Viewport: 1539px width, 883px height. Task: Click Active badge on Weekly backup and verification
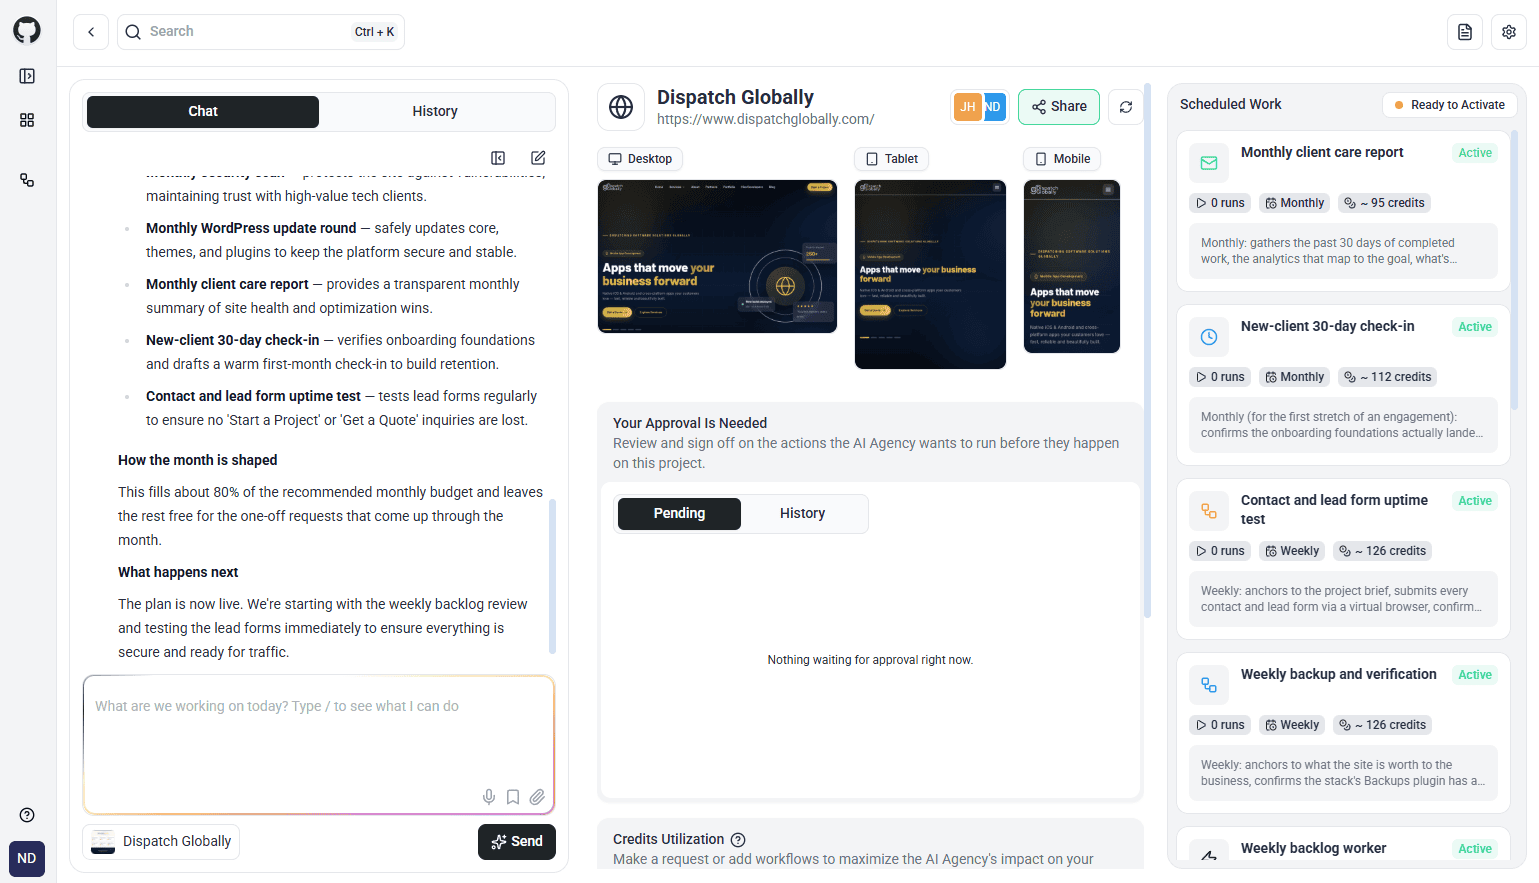[x=1475, y=675]
